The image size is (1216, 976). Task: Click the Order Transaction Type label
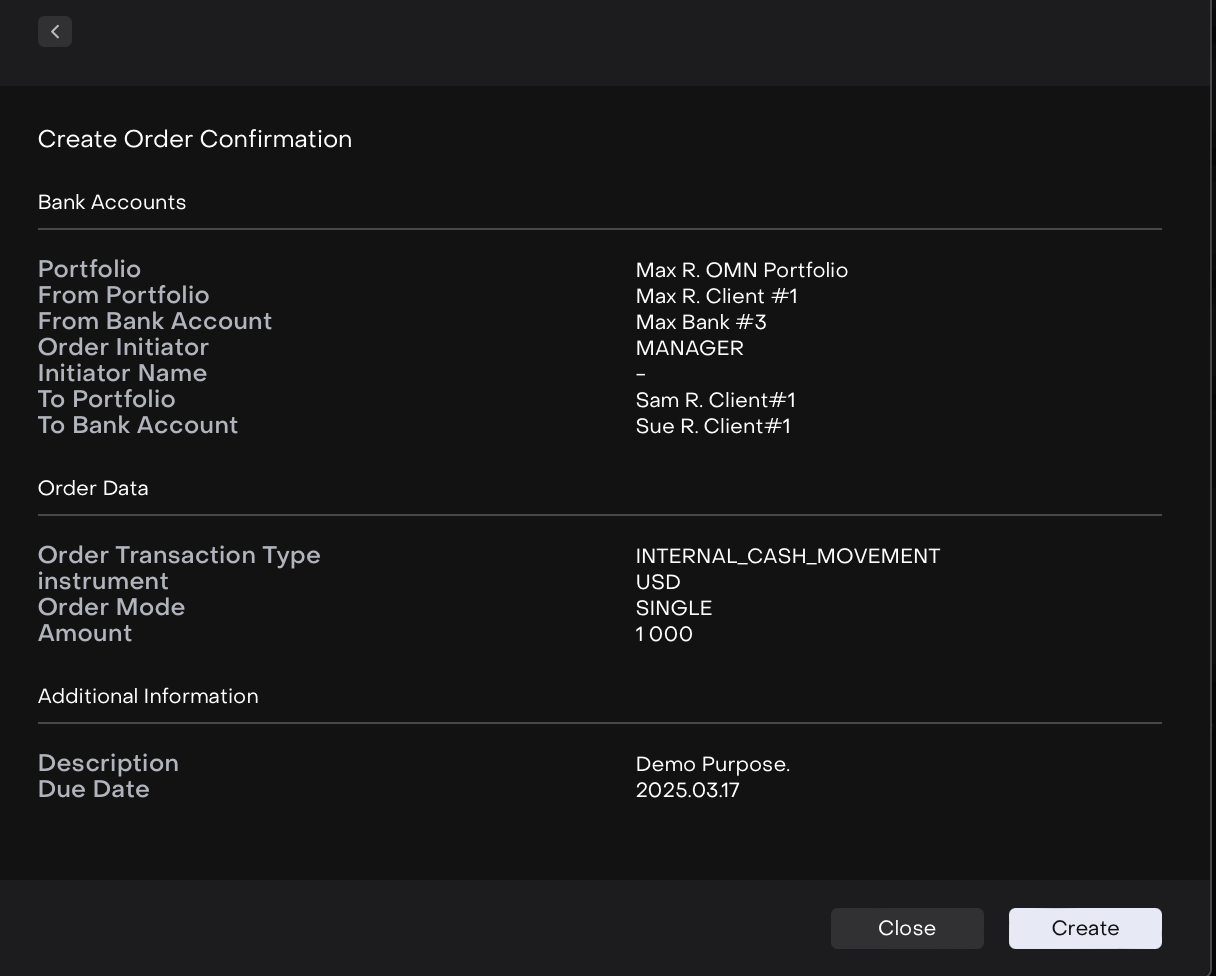pyautogui.click(x=179, y=555)
